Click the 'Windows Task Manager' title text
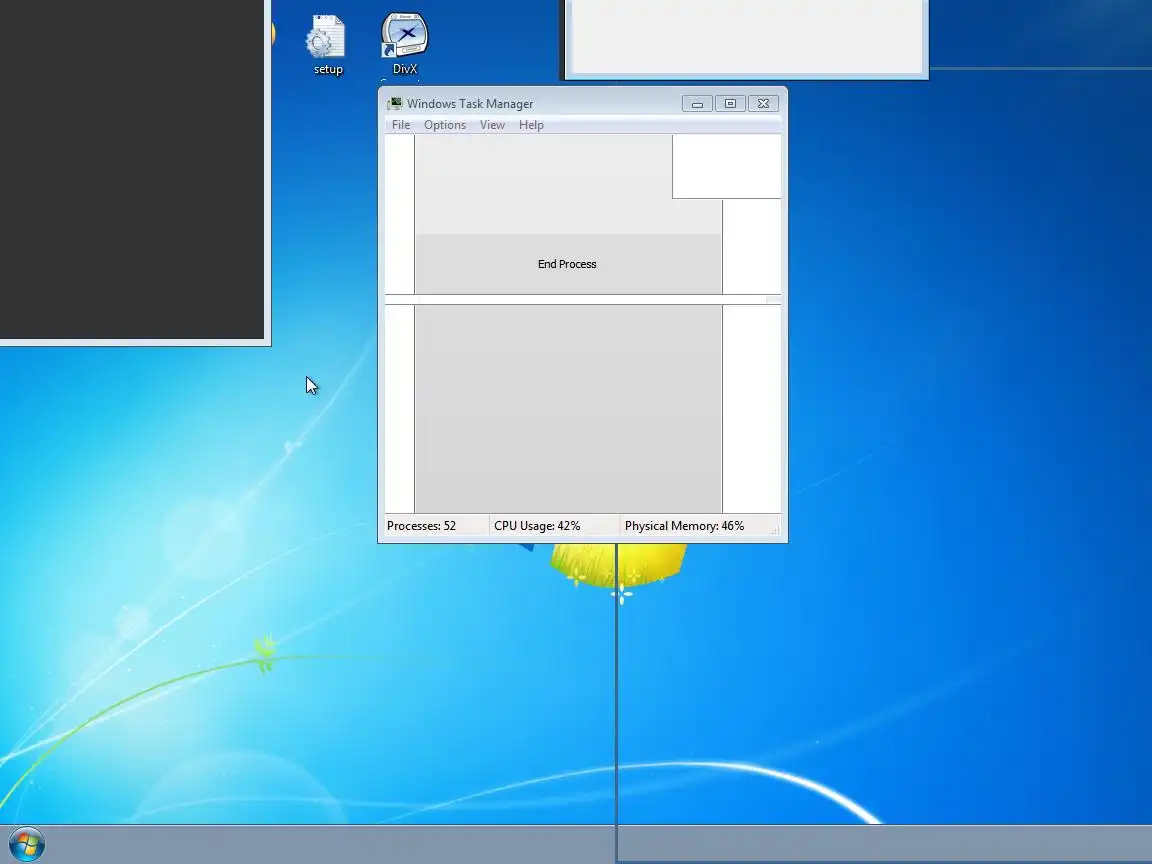Image resolution: width=1152 pixels, height=864 pixels. point(470,104)
